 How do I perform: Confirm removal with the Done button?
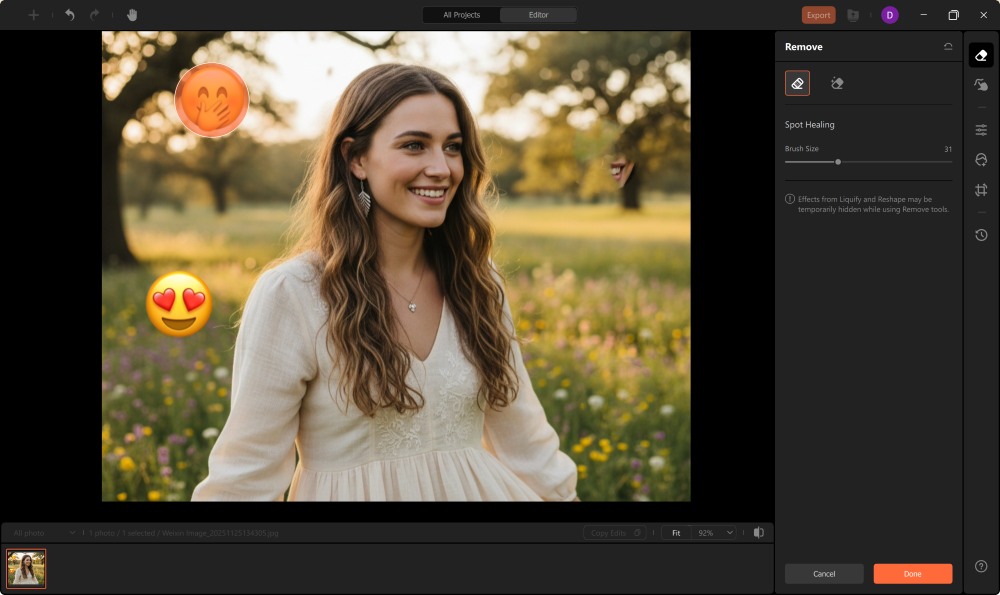pyautogui.click(x=911, y=573)
